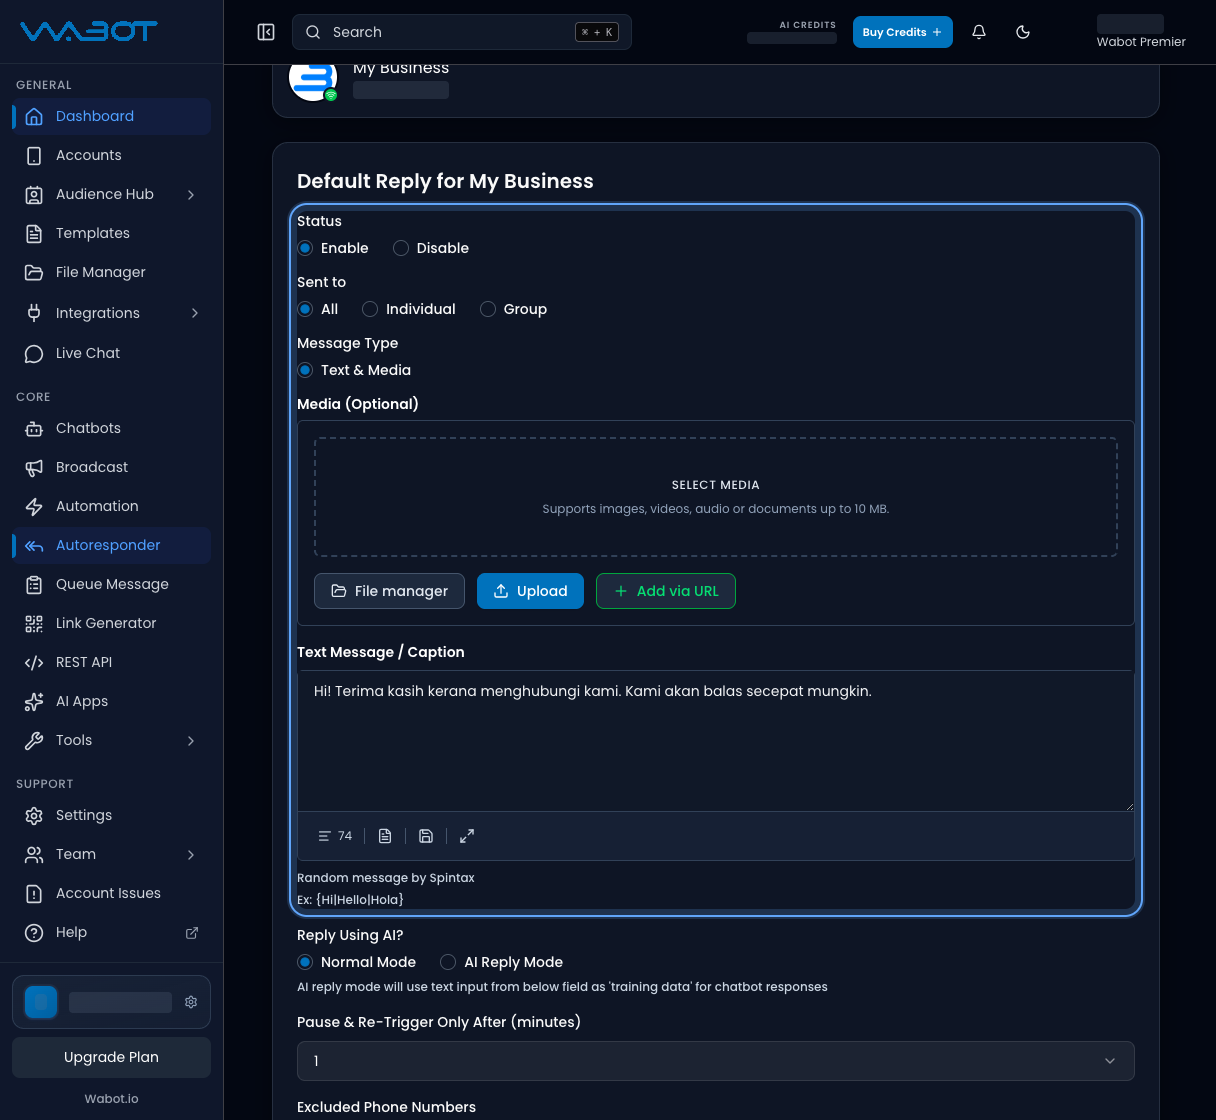Switch theme with the moon icon

[x=1023, y=32]
